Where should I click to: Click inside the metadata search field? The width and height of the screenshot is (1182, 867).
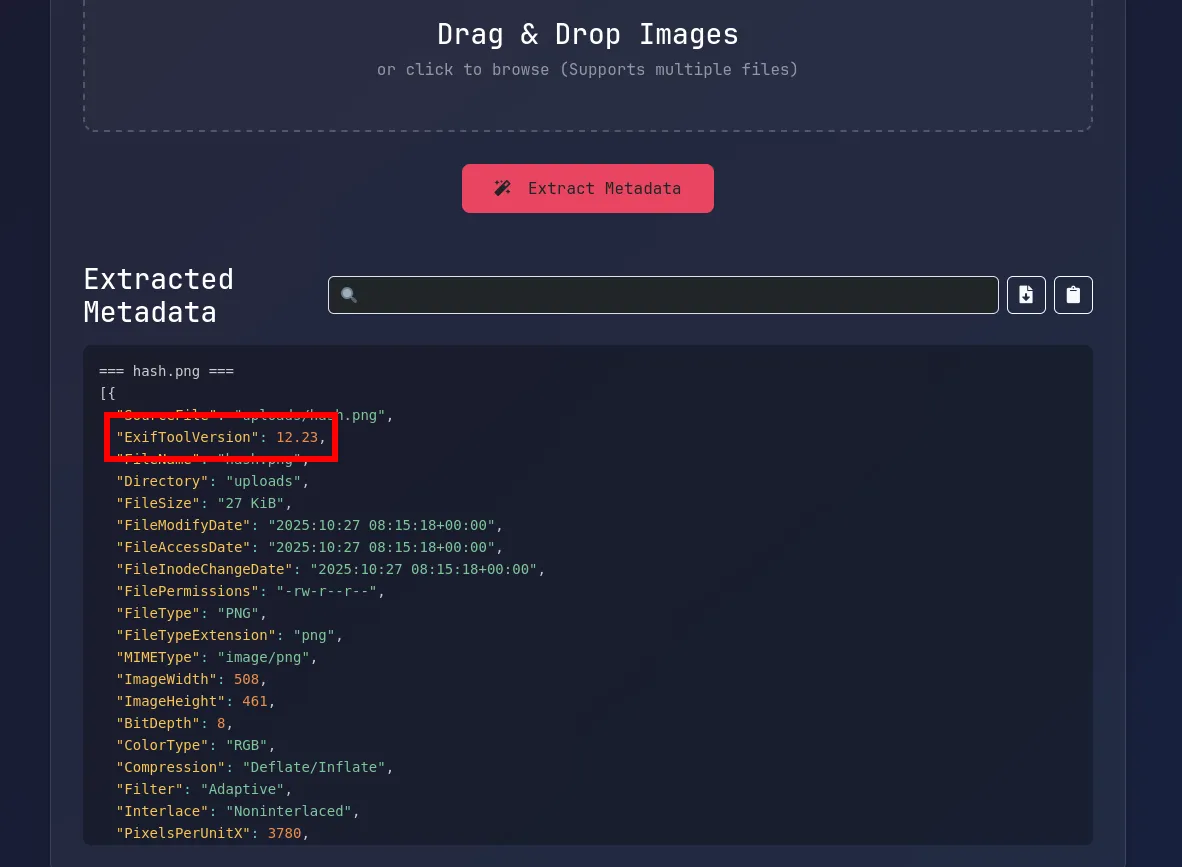click(670, 295)
